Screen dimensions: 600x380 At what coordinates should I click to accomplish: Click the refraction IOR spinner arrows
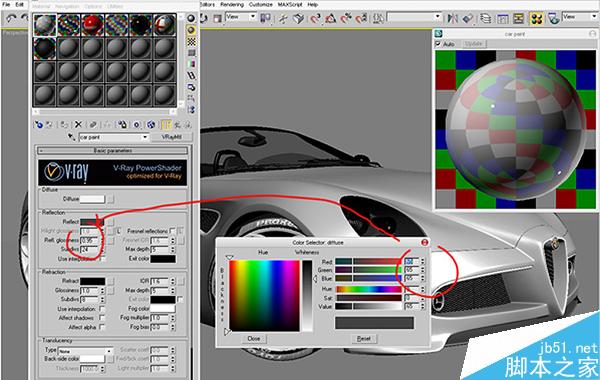[x=173, y=281]
